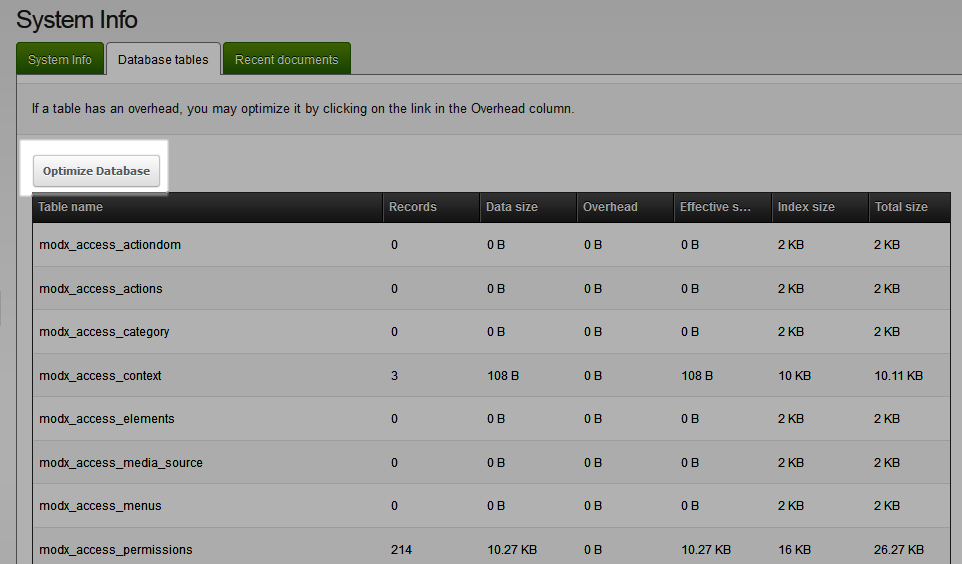Select the modx_access_context row
962x564 pixels.
(x=100, y=376)
